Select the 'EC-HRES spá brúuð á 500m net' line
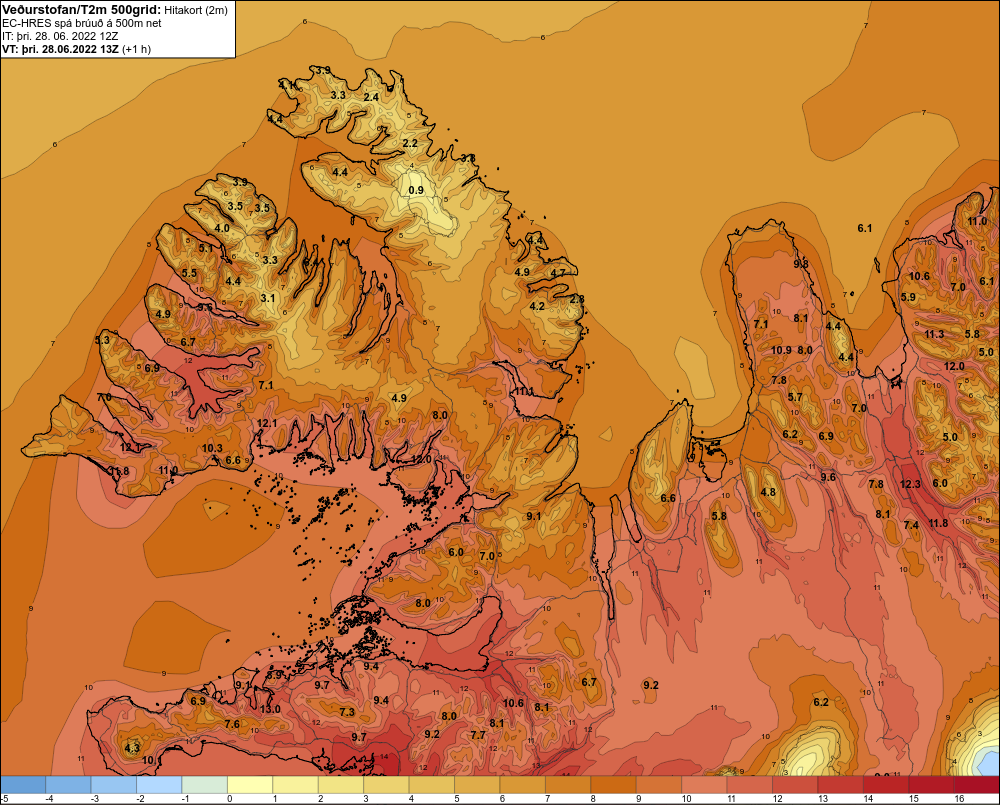This screenshot has height=805, width=1000. [82, 23]
